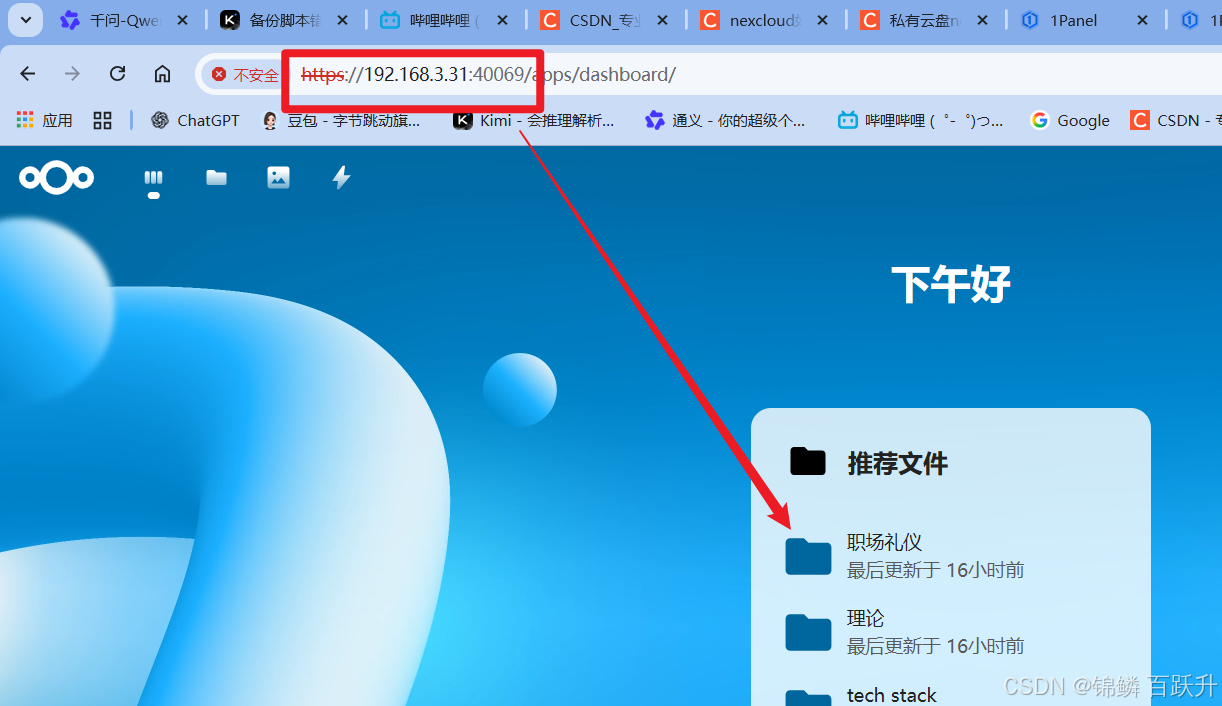Open the 通义 bookmark
Screen dimensions: 1222x706
point(725,120)
